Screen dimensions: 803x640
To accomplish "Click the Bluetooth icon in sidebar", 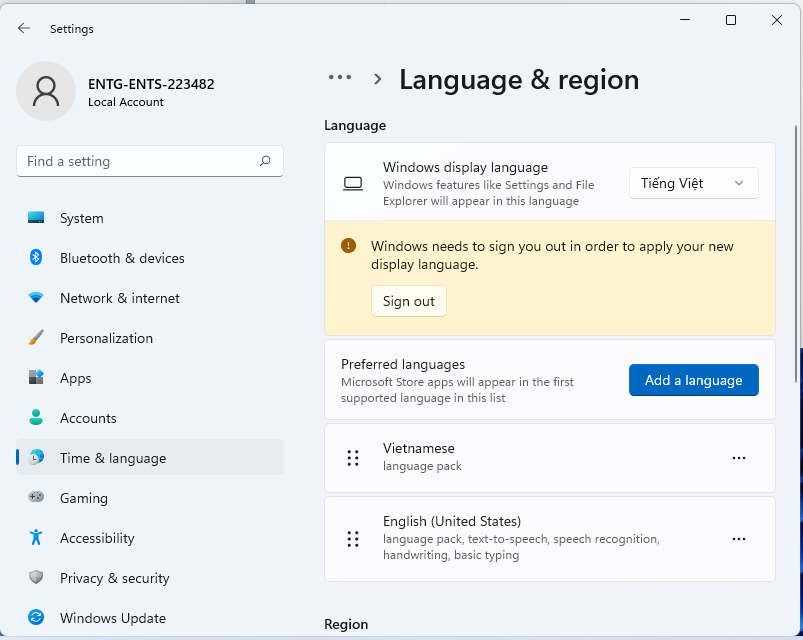I will point(36,258).
